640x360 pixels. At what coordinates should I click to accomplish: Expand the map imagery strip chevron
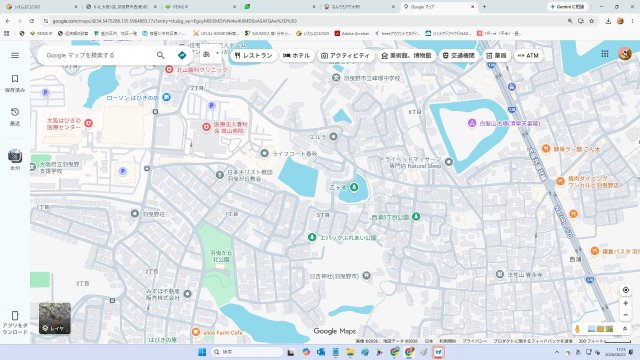(624, 329)
